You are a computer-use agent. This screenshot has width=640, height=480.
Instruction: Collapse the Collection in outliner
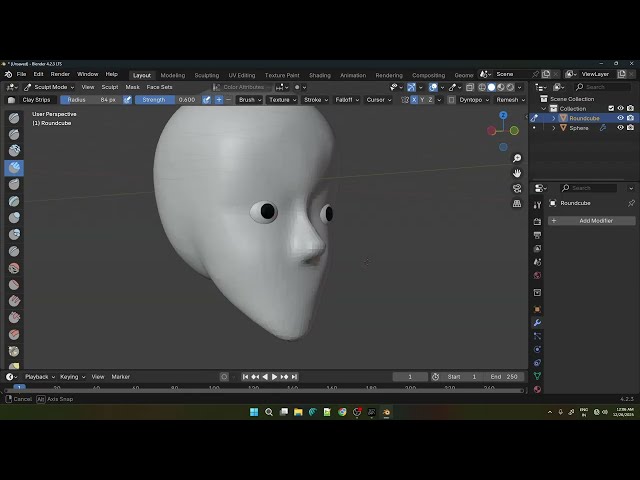[x=544, y=108]
